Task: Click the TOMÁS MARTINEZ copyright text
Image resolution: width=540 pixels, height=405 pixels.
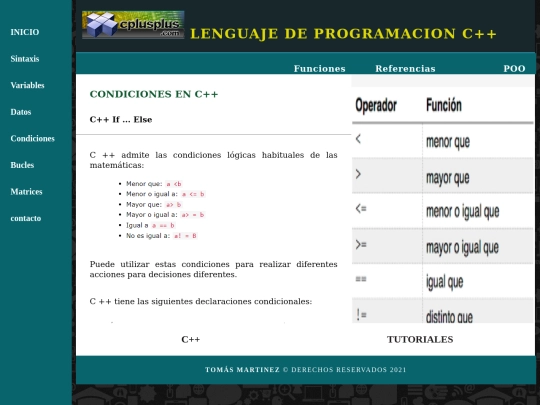Action: 305,370
